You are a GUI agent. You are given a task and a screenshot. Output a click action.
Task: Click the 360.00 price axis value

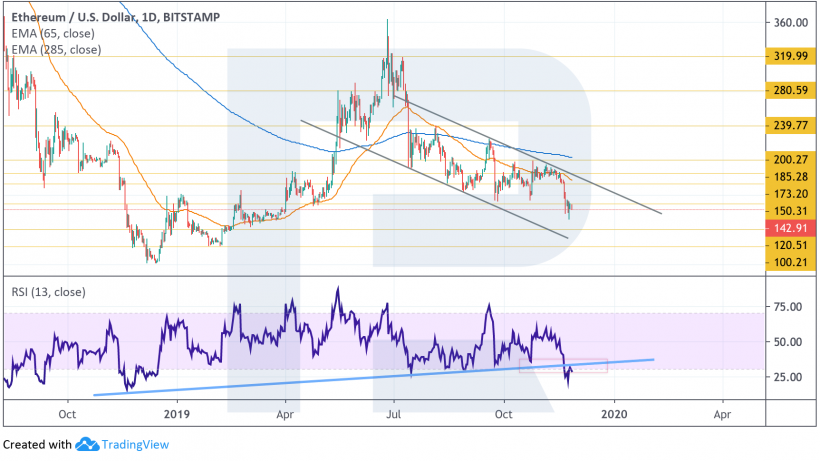[x=782, y=22]
